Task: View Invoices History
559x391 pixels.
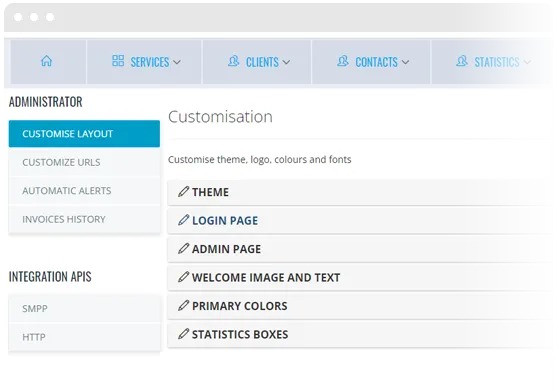Action: pos(84,219)
